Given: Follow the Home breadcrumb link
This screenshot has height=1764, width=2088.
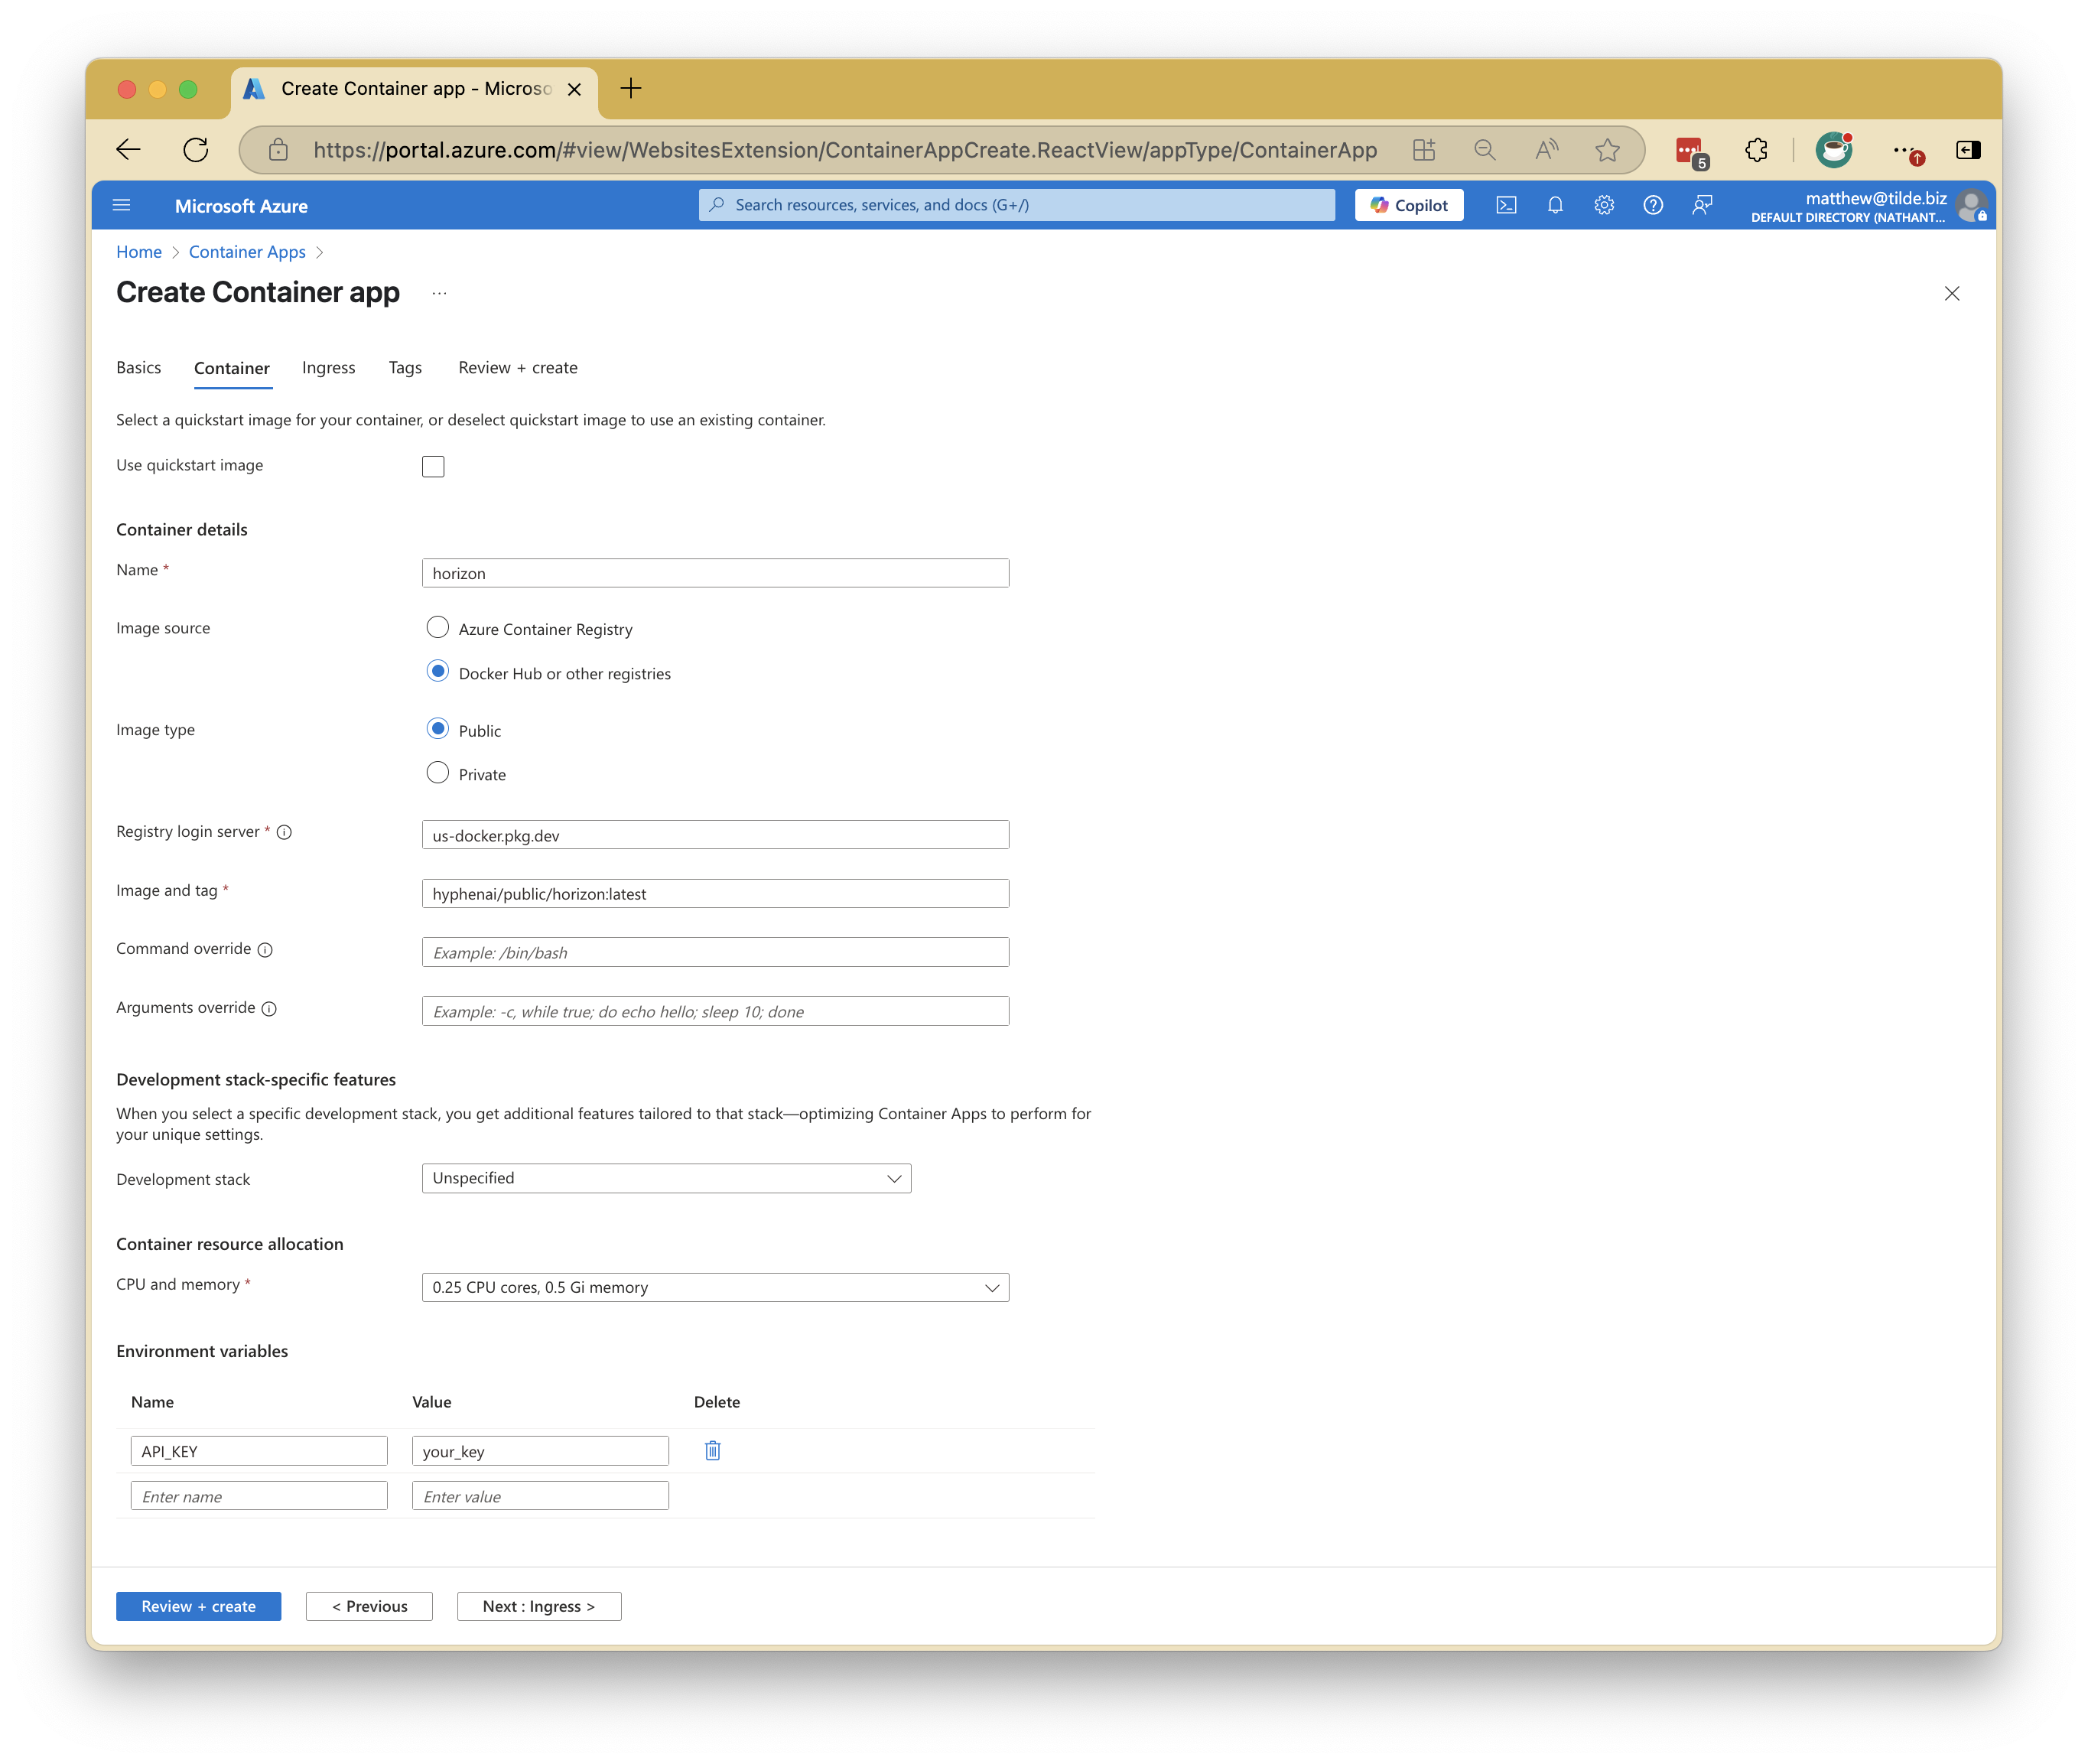Looking at the screenshot, I should 139,252.
